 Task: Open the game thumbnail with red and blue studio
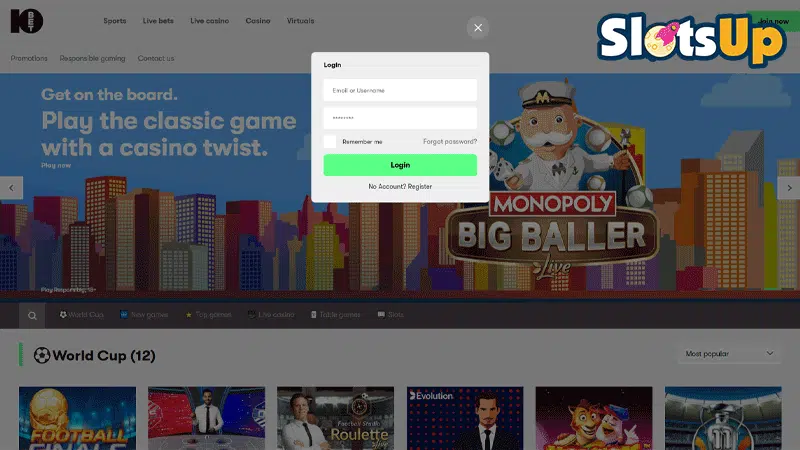207,418
